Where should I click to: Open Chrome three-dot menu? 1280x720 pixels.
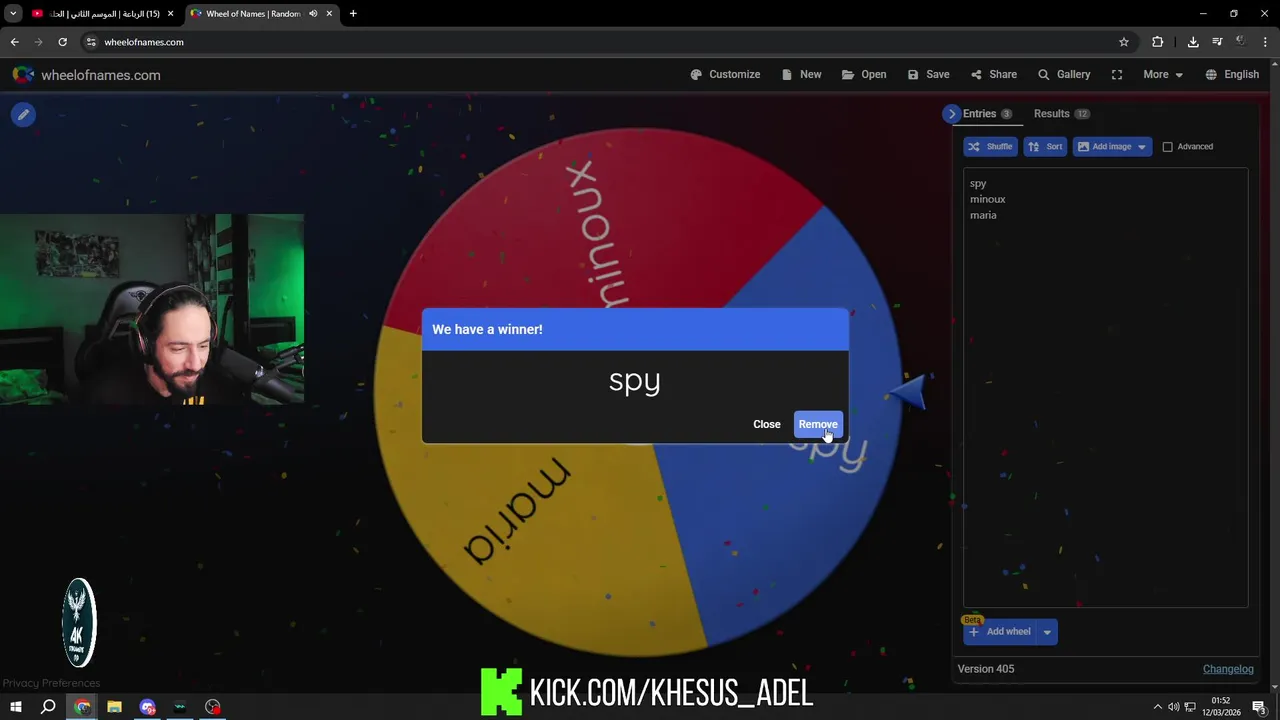pos(1266,42)
